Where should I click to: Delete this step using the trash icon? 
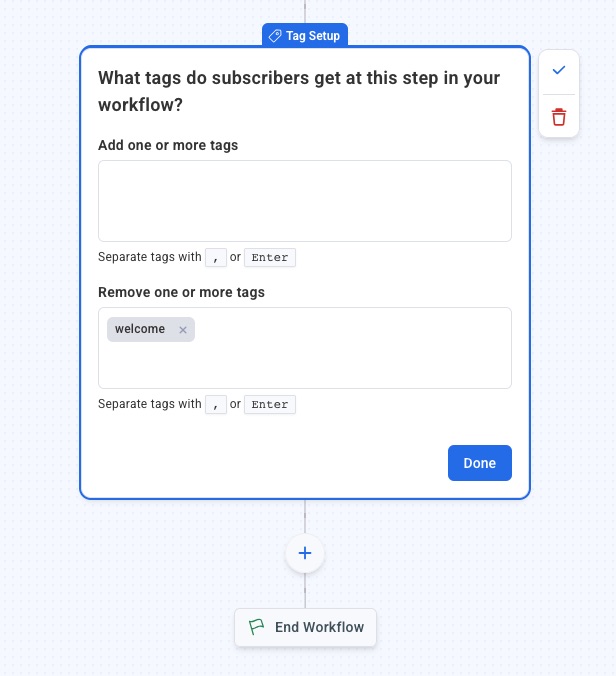click(559, 118)
